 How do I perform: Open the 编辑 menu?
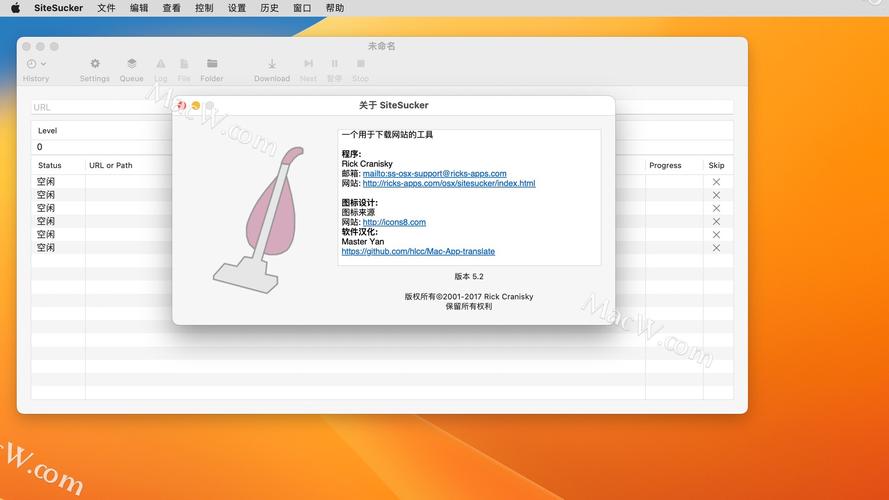click(139, 8)
